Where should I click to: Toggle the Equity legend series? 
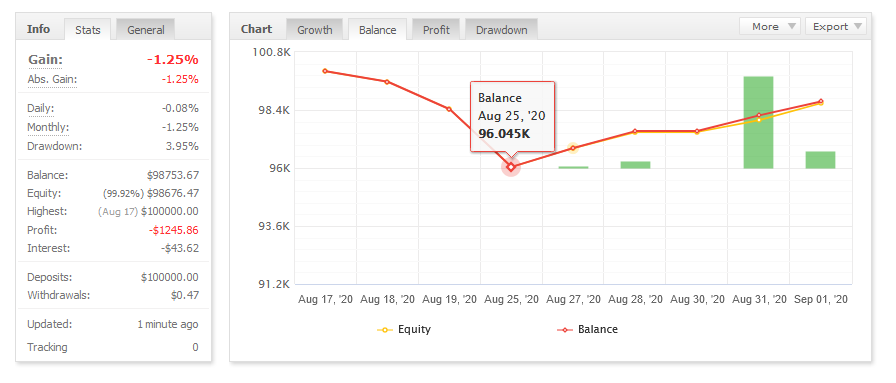[404, 329]
